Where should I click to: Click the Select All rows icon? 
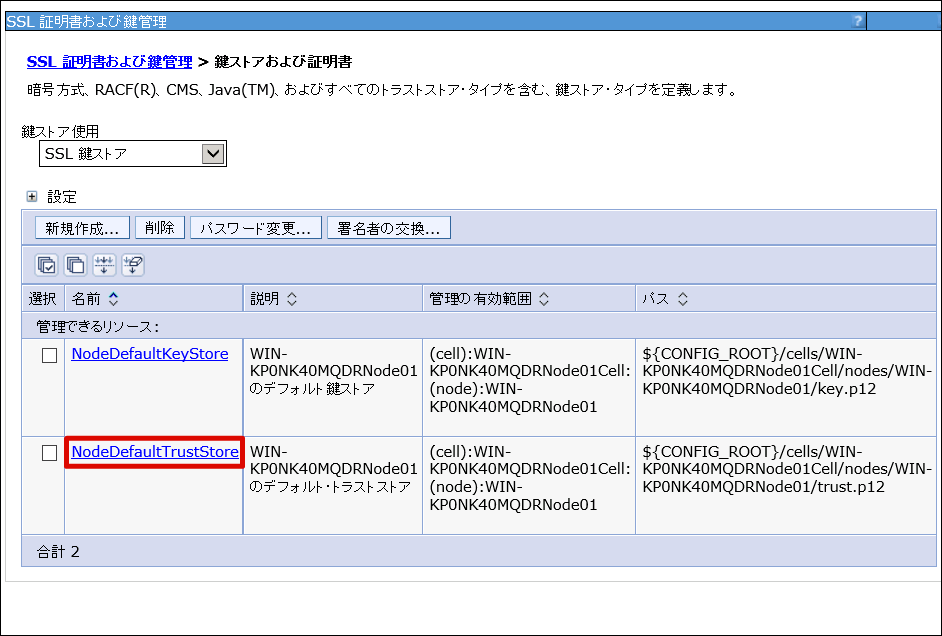(46, 265)
